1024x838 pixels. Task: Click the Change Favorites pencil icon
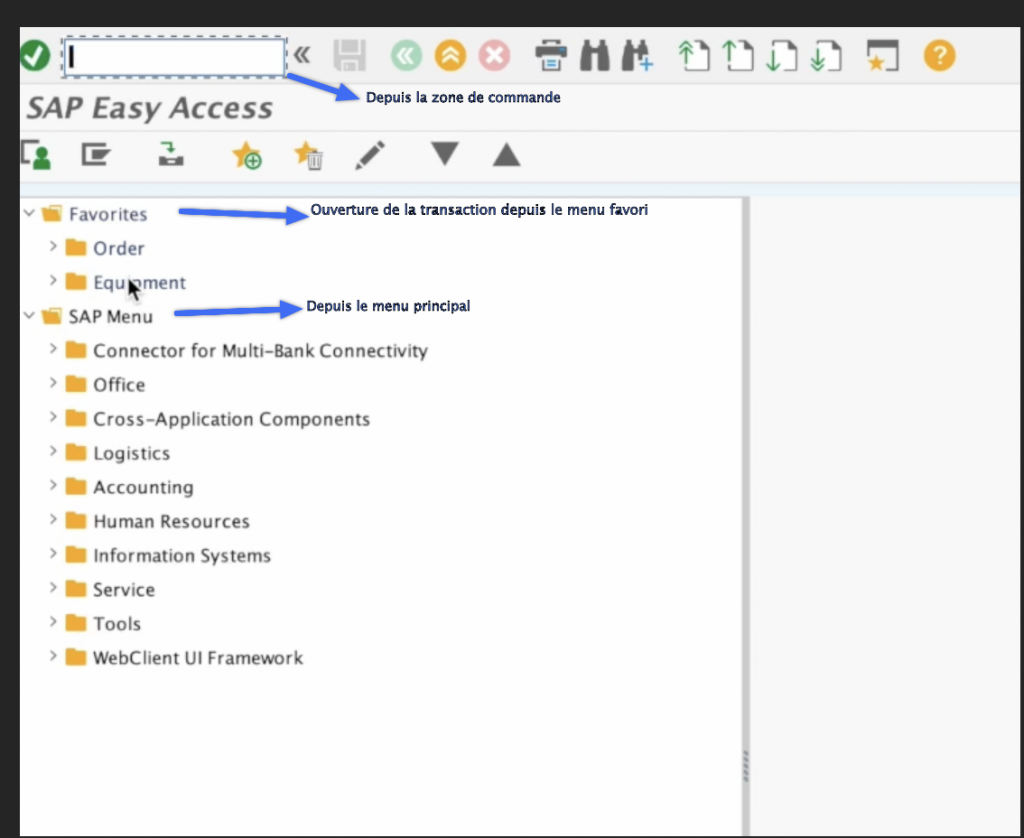[x=369, y=156]
